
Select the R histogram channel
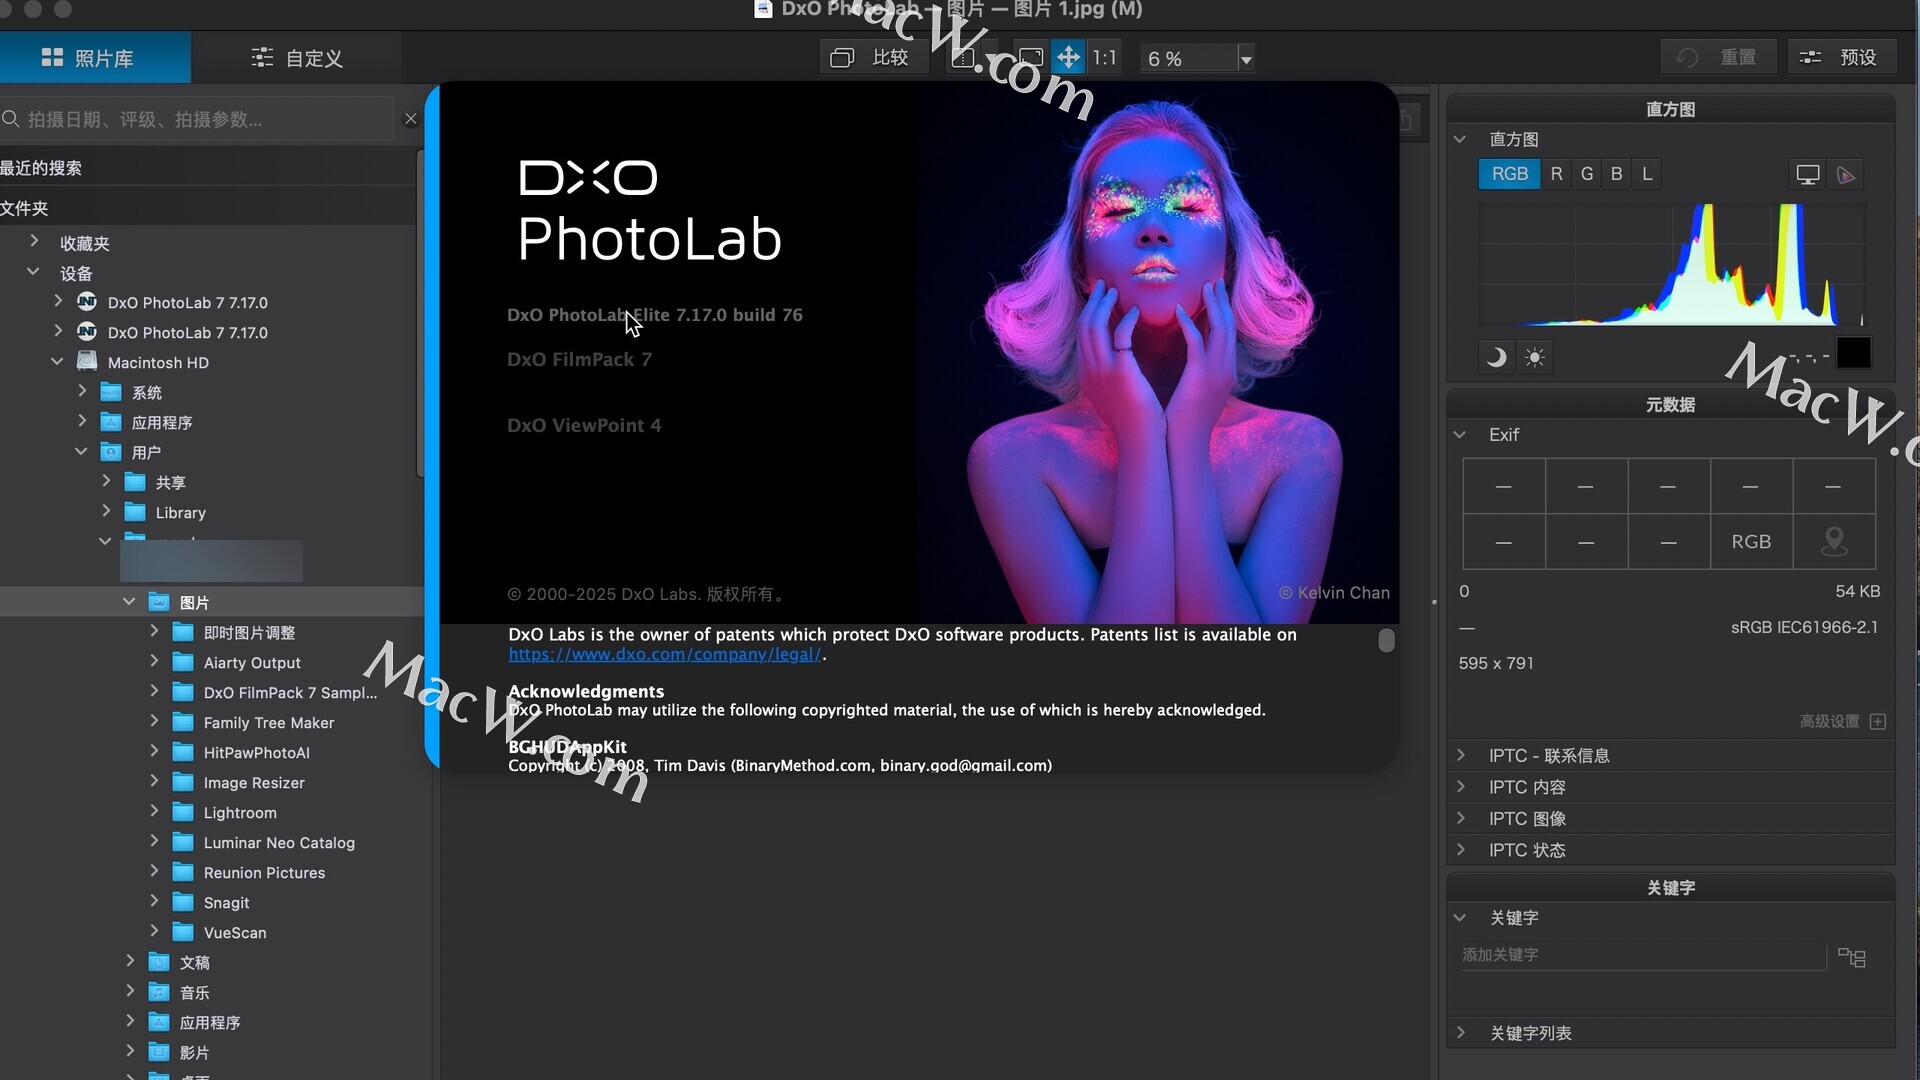1556,174
